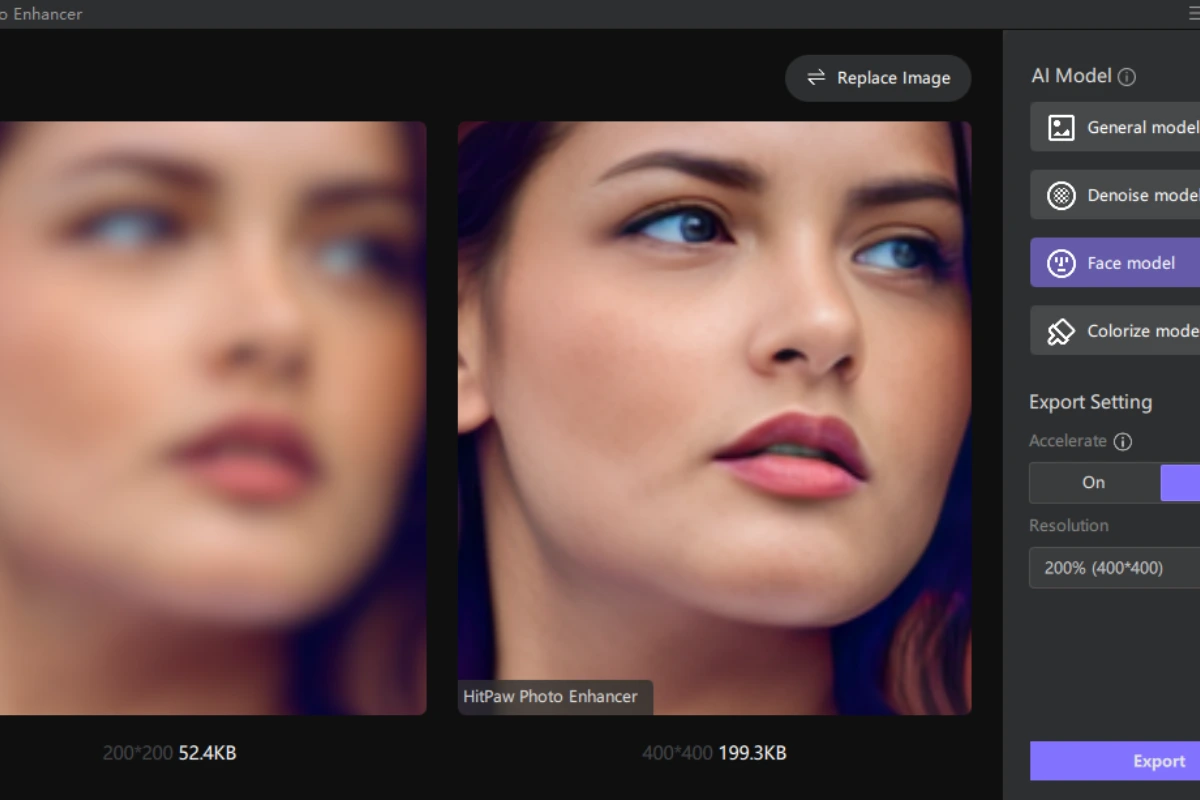This screenshot has width=1200, height=800.
Task: Pick the Colorize model text label
Action: coord(1142,331)
